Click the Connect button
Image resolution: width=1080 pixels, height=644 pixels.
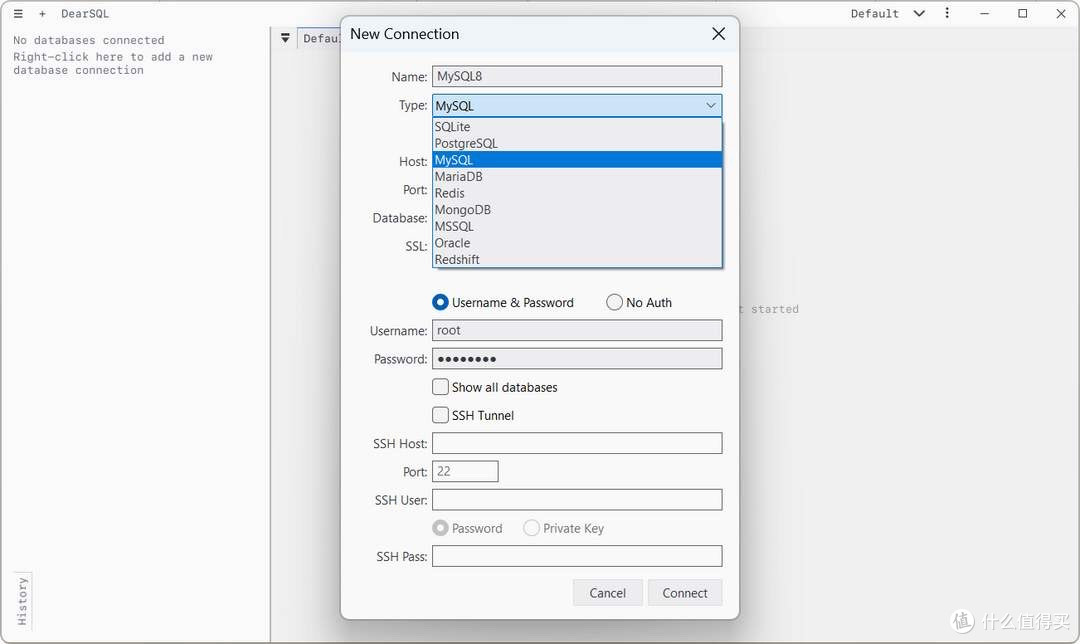[x=685, y=593]
